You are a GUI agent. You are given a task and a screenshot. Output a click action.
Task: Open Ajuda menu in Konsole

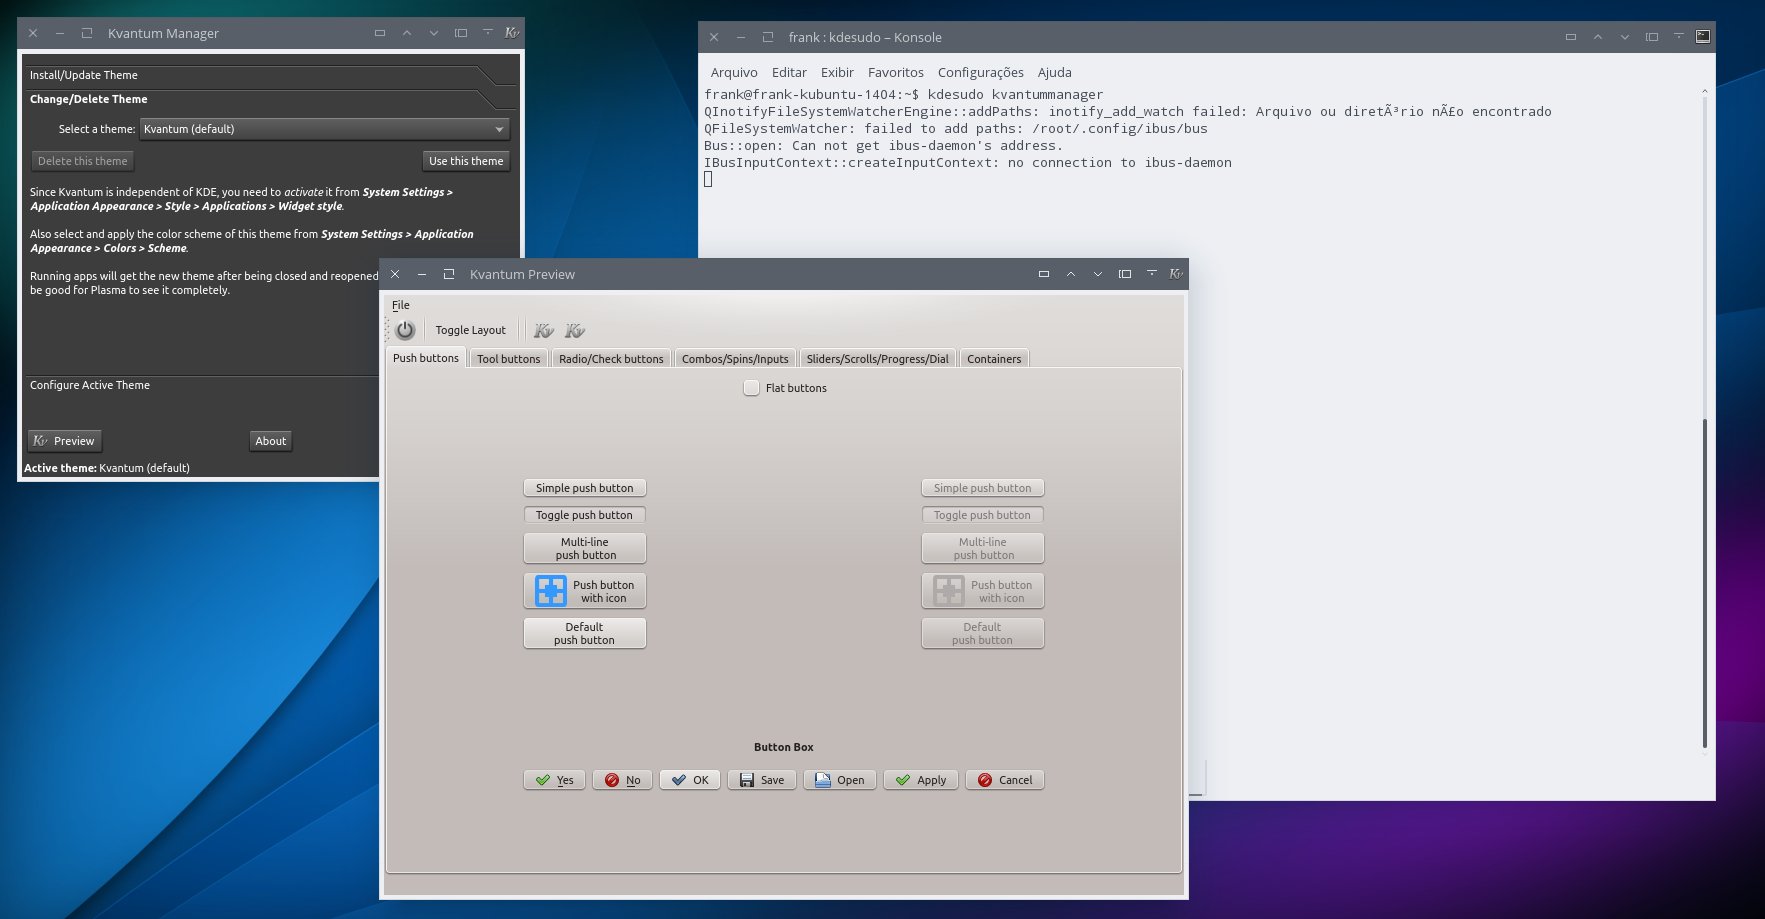1055,72
